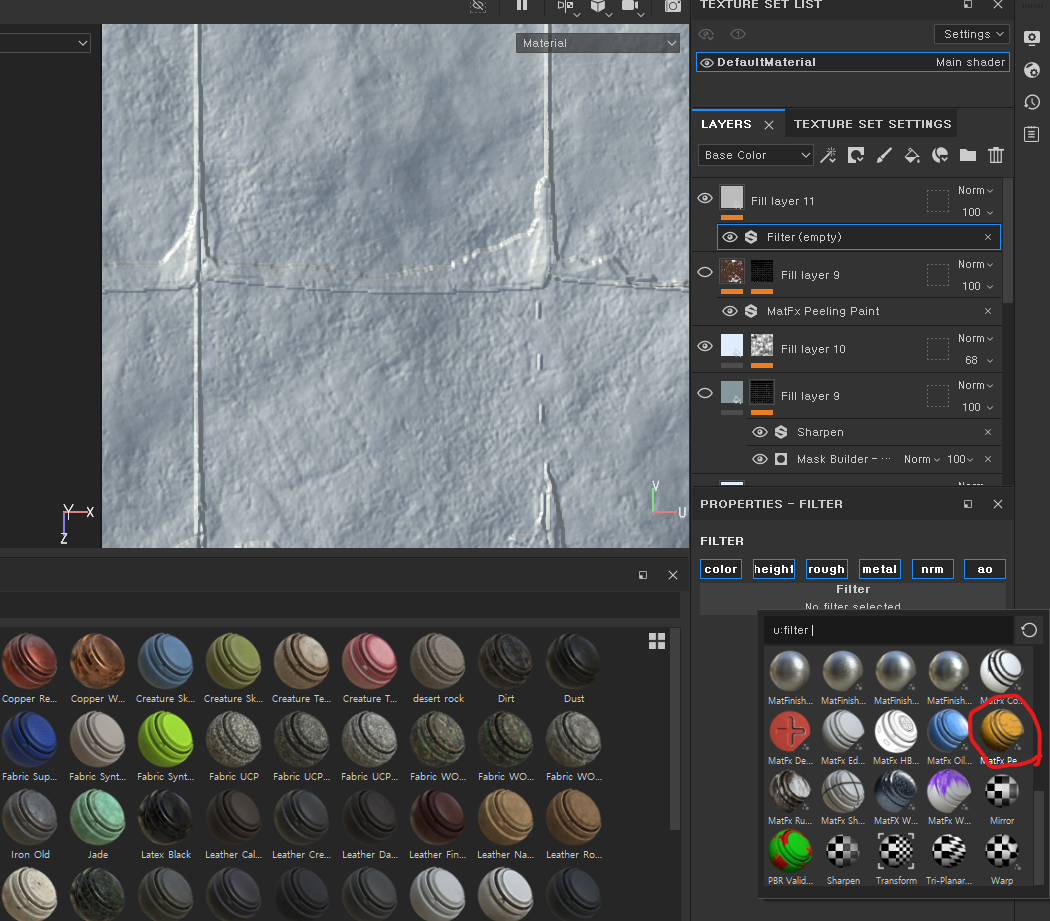Click the pause rendering icon
Image resolution: width=1050 pixels, height=921 pixels.
522,5
